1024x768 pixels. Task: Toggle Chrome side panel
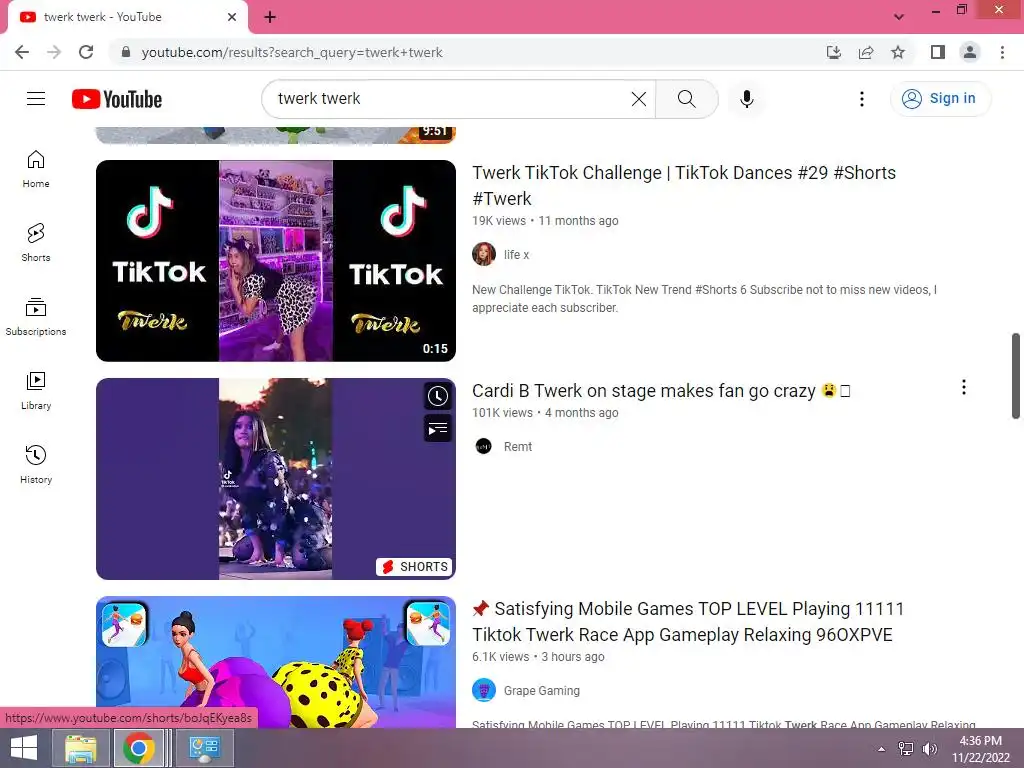click(x=938, y=52)
